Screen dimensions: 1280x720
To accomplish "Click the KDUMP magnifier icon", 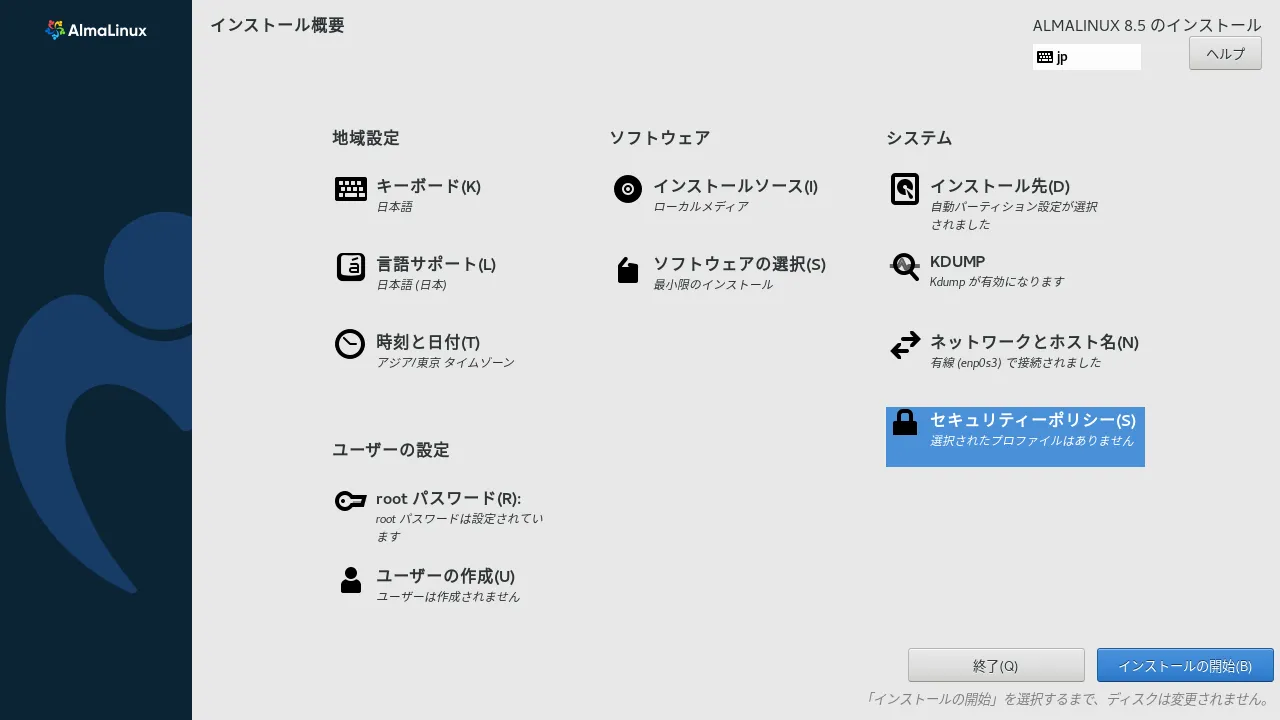I will point(904,267).
